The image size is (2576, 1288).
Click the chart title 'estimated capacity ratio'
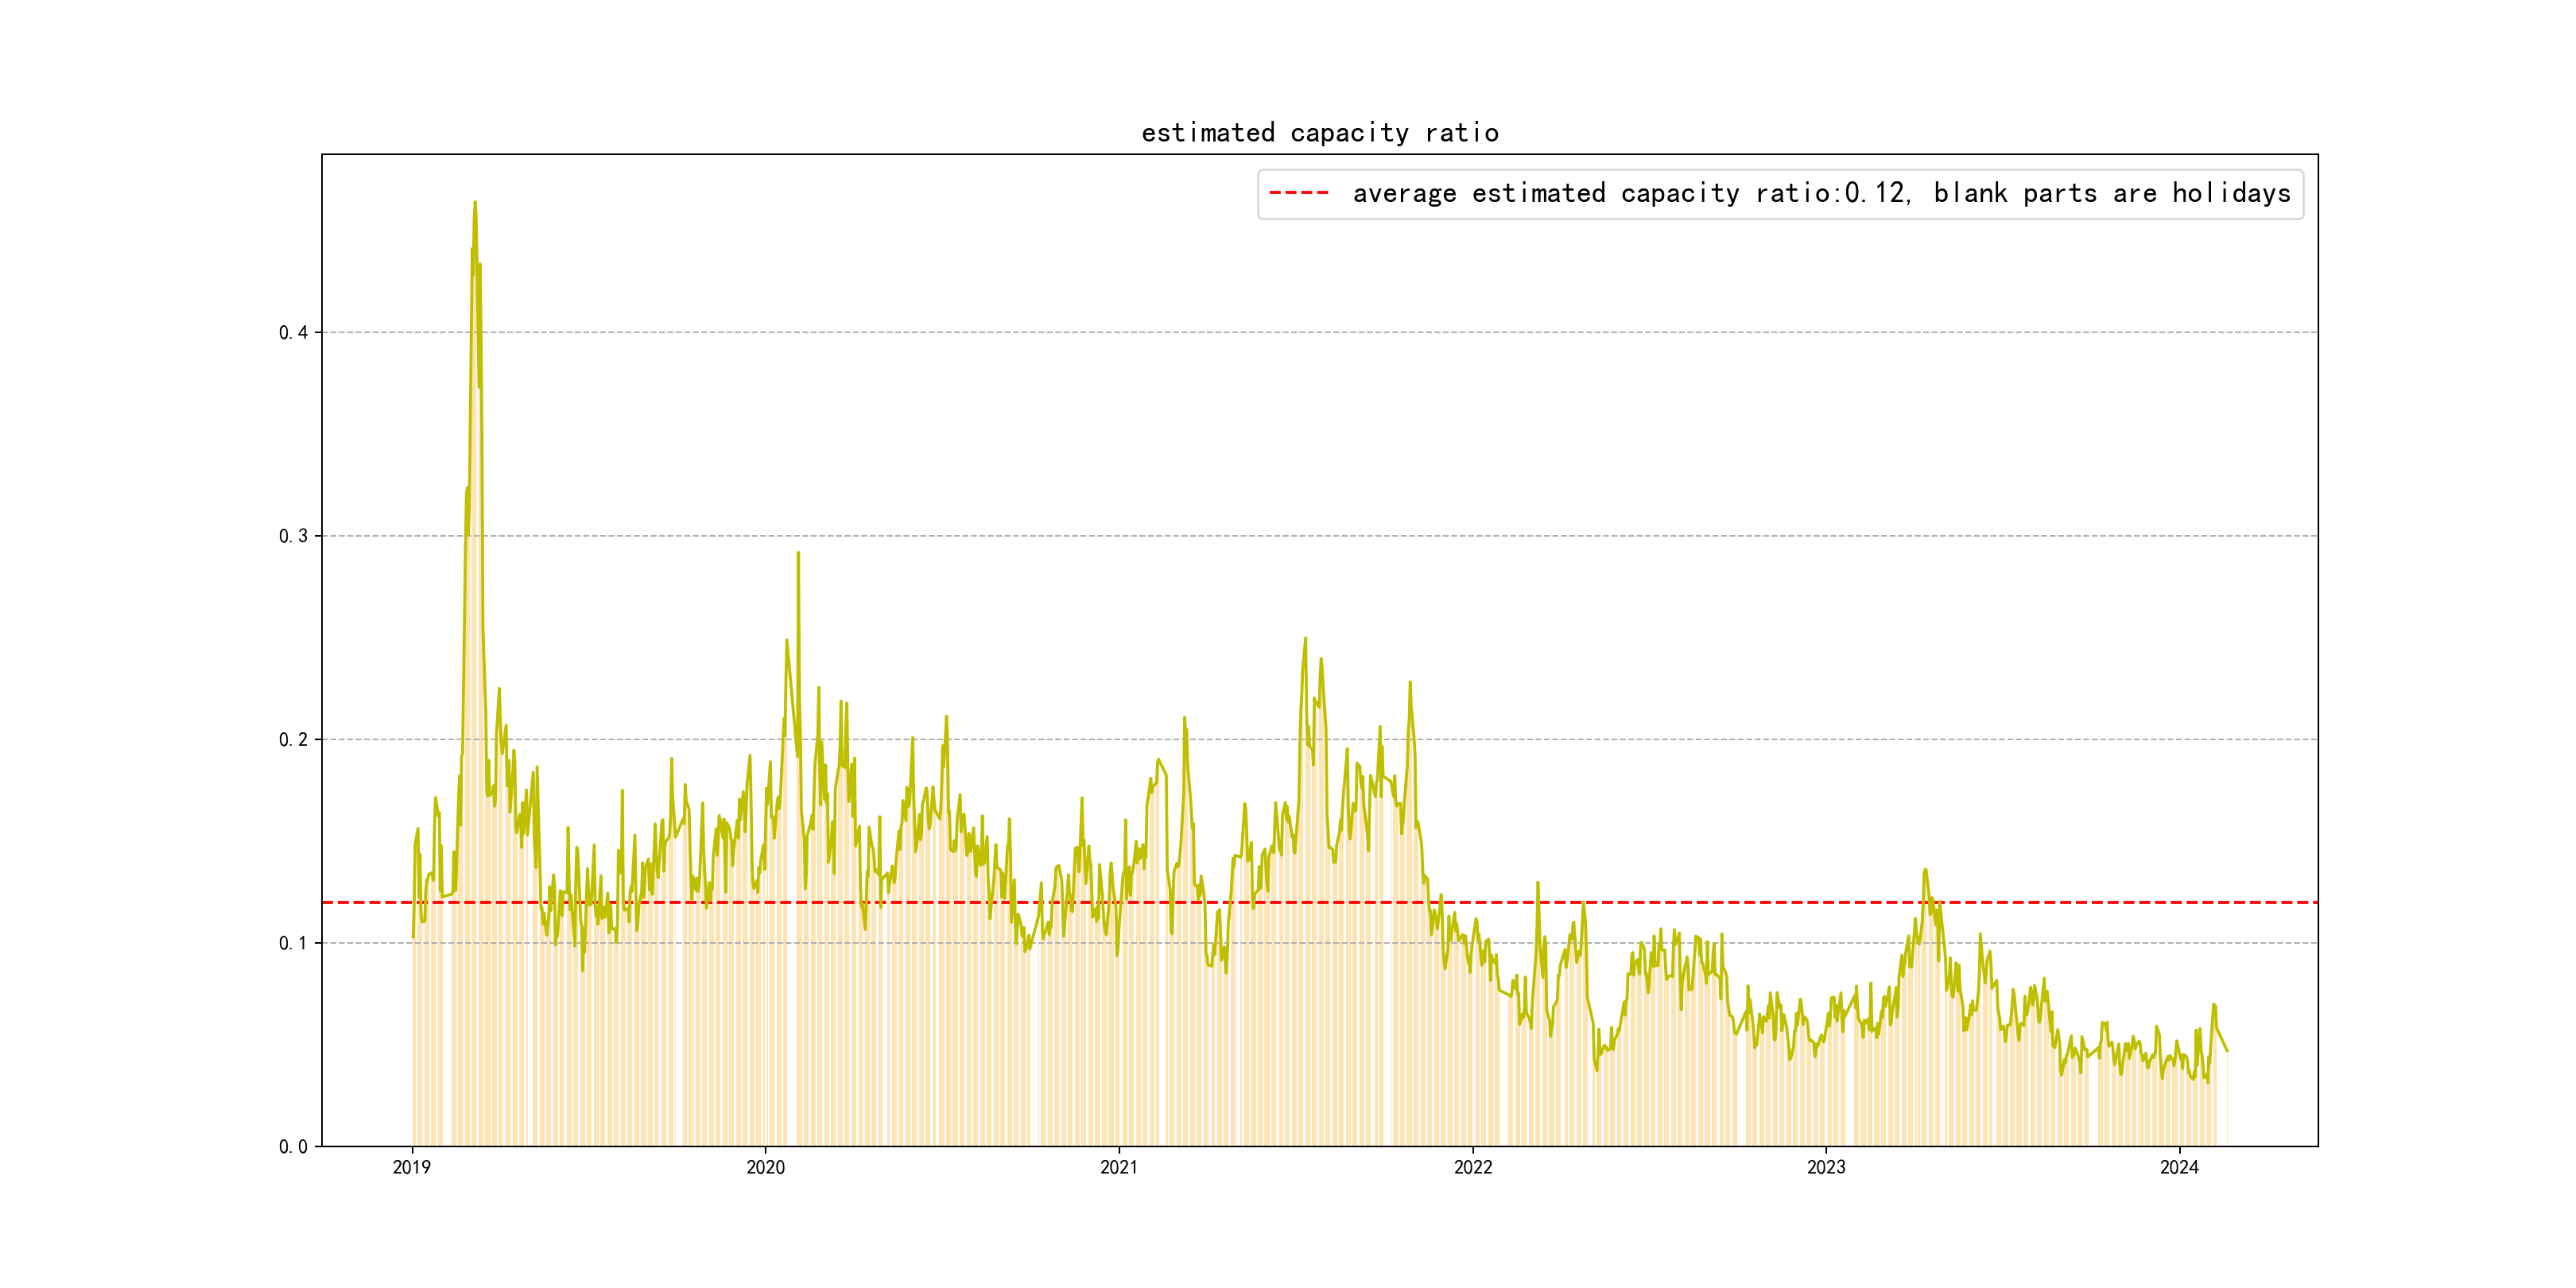[x=1319, y=133]
